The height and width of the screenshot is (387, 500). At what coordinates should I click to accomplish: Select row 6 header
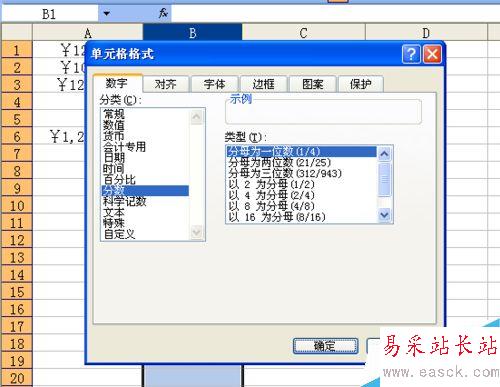click(17, 137)
